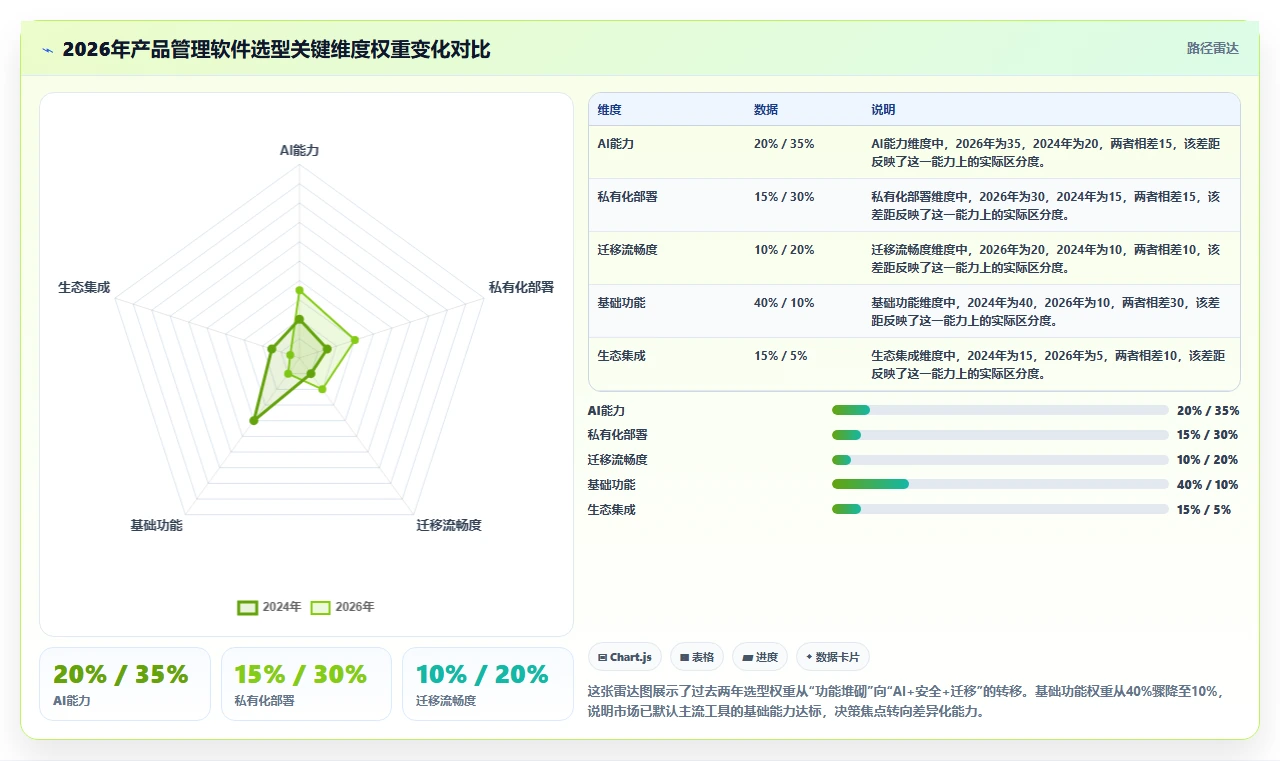Click the 2026年 AI能力 radar data point

click(x=299, y=290)
